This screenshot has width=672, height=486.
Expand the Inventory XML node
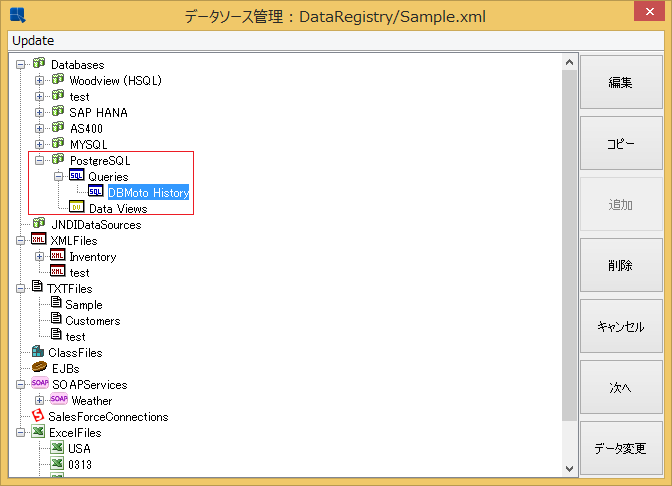pos(39,257)
